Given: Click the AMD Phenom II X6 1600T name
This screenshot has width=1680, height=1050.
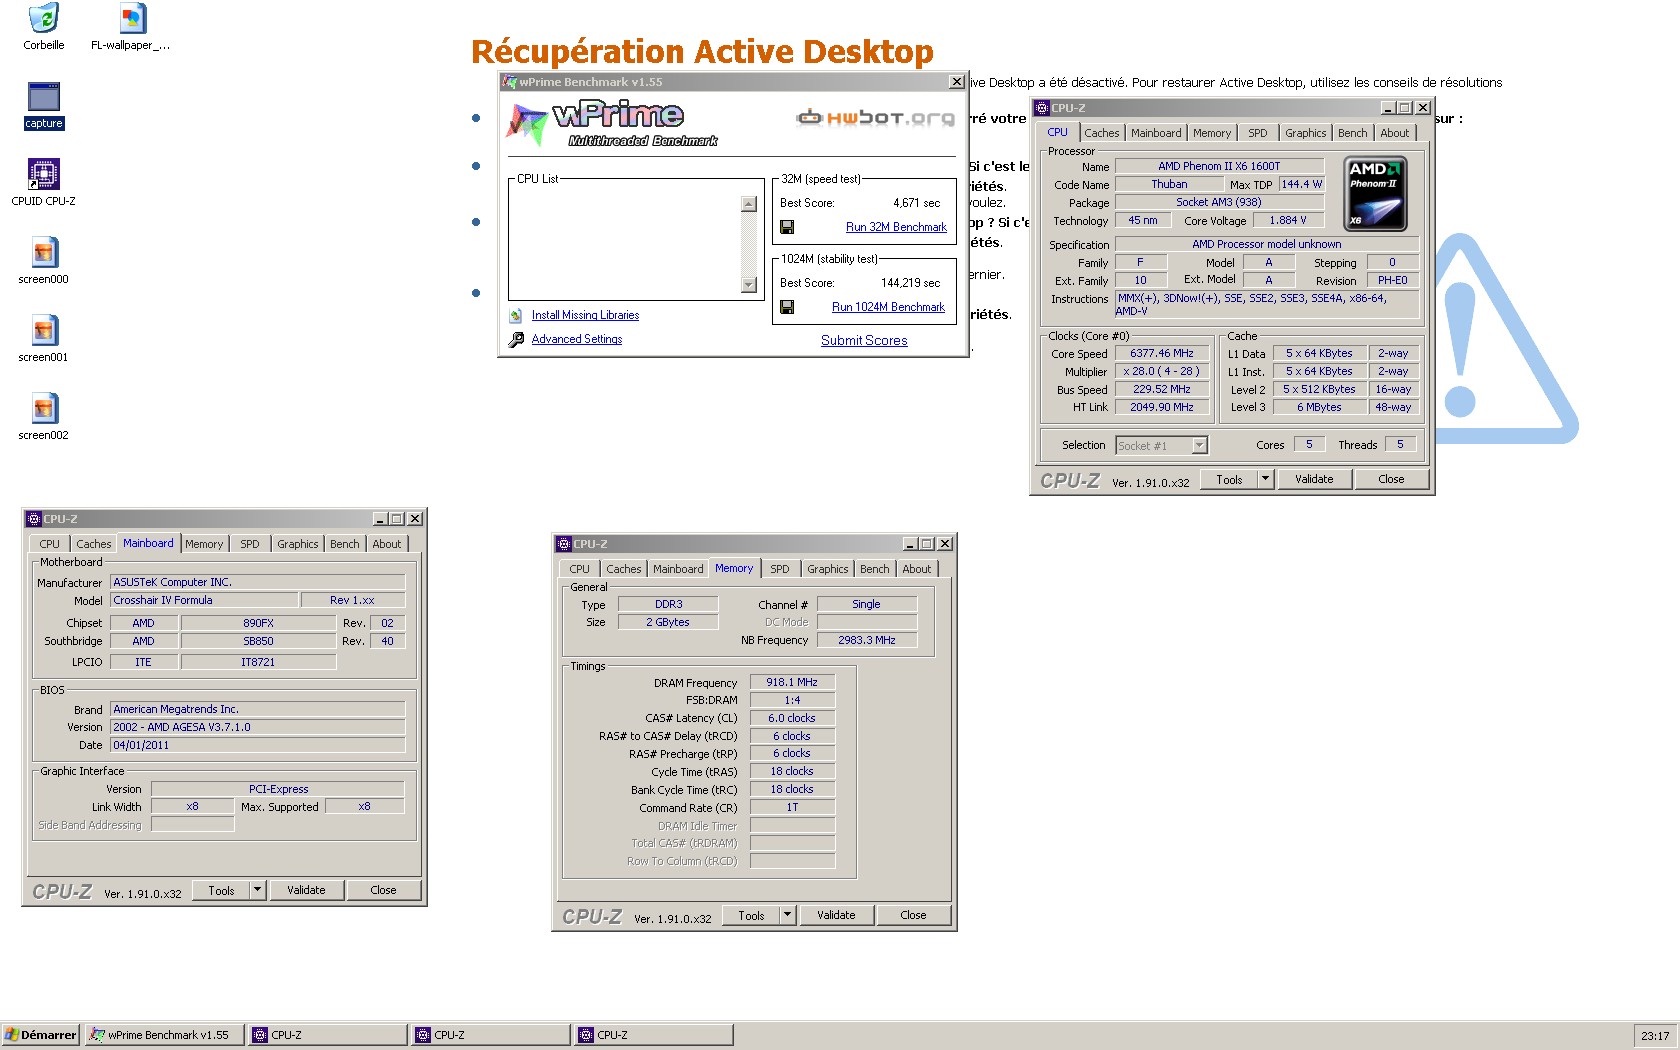Looking at the screenshot, I should click(1219, 166).
